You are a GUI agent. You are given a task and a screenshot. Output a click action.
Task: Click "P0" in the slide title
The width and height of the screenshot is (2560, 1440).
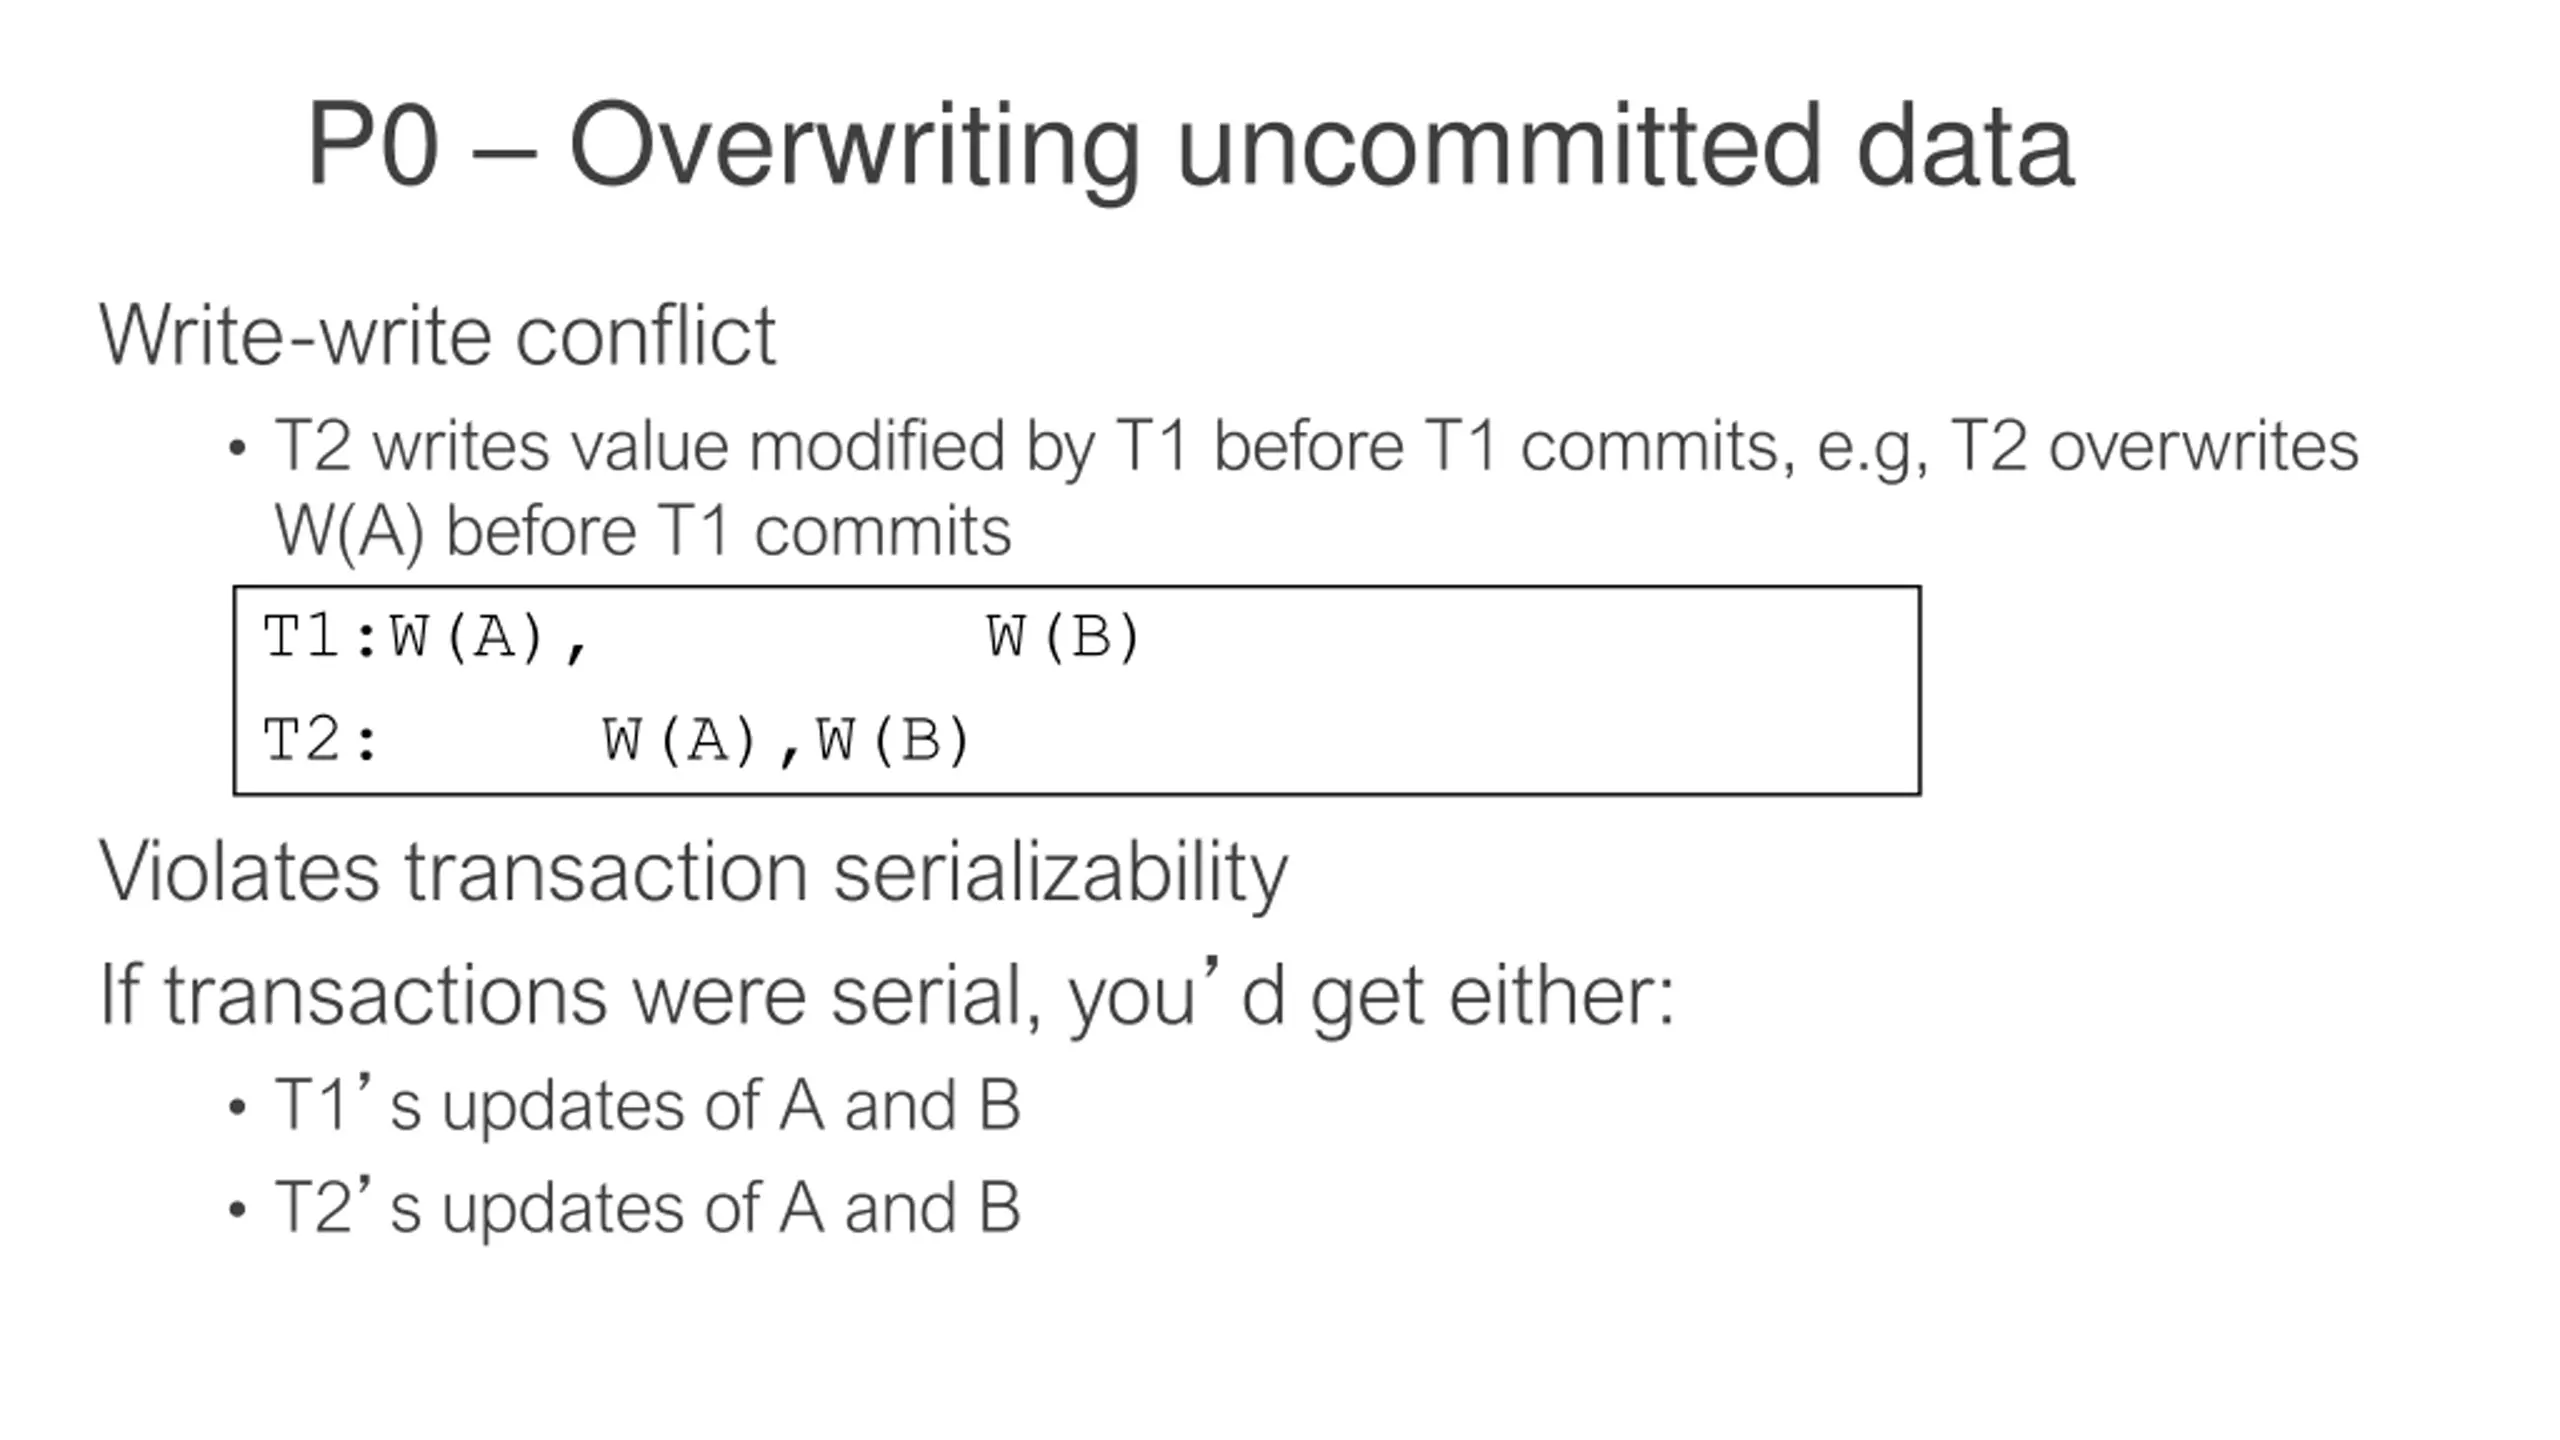tap(372, 146)
